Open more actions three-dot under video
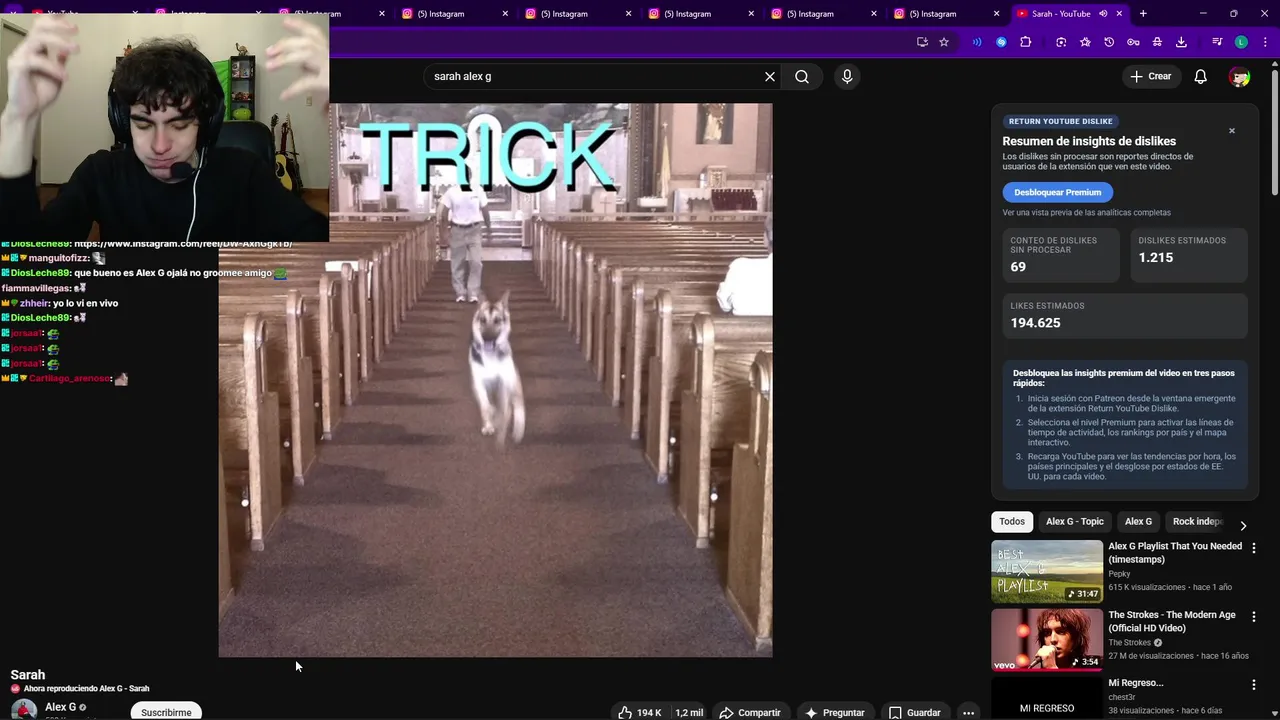This screenshot has width=1280, height=720. [x=968, y=712]
